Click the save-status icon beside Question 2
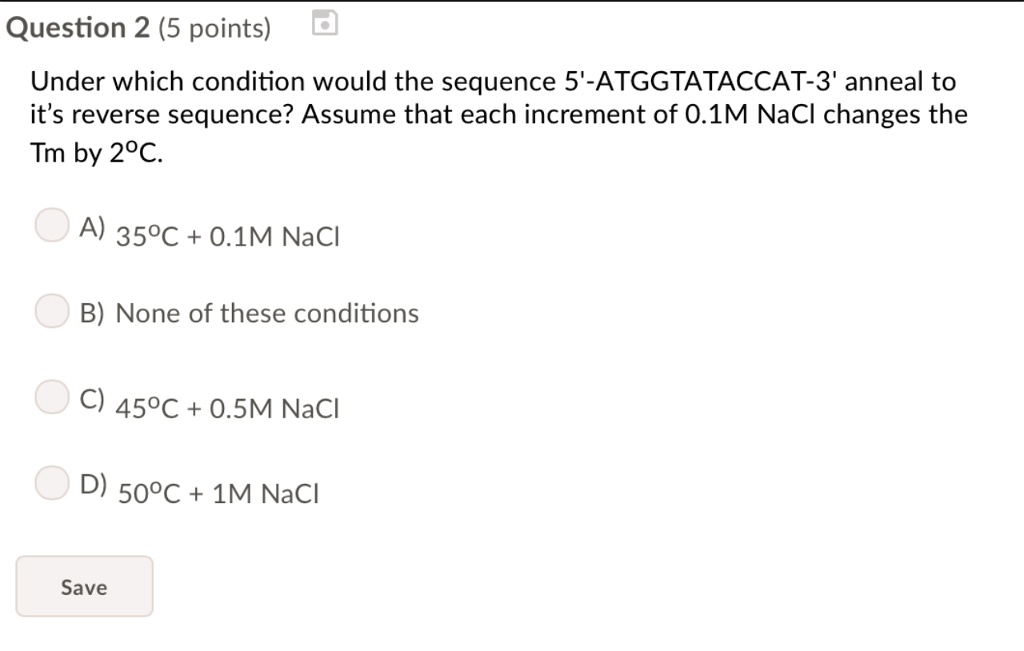Screen dimensions: 1024x651 tap(324, 23)
